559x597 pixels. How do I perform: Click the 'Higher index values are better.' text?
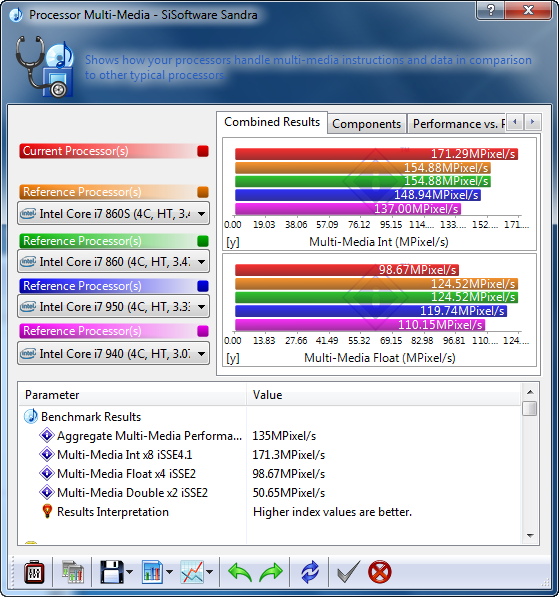pos(332,512)
